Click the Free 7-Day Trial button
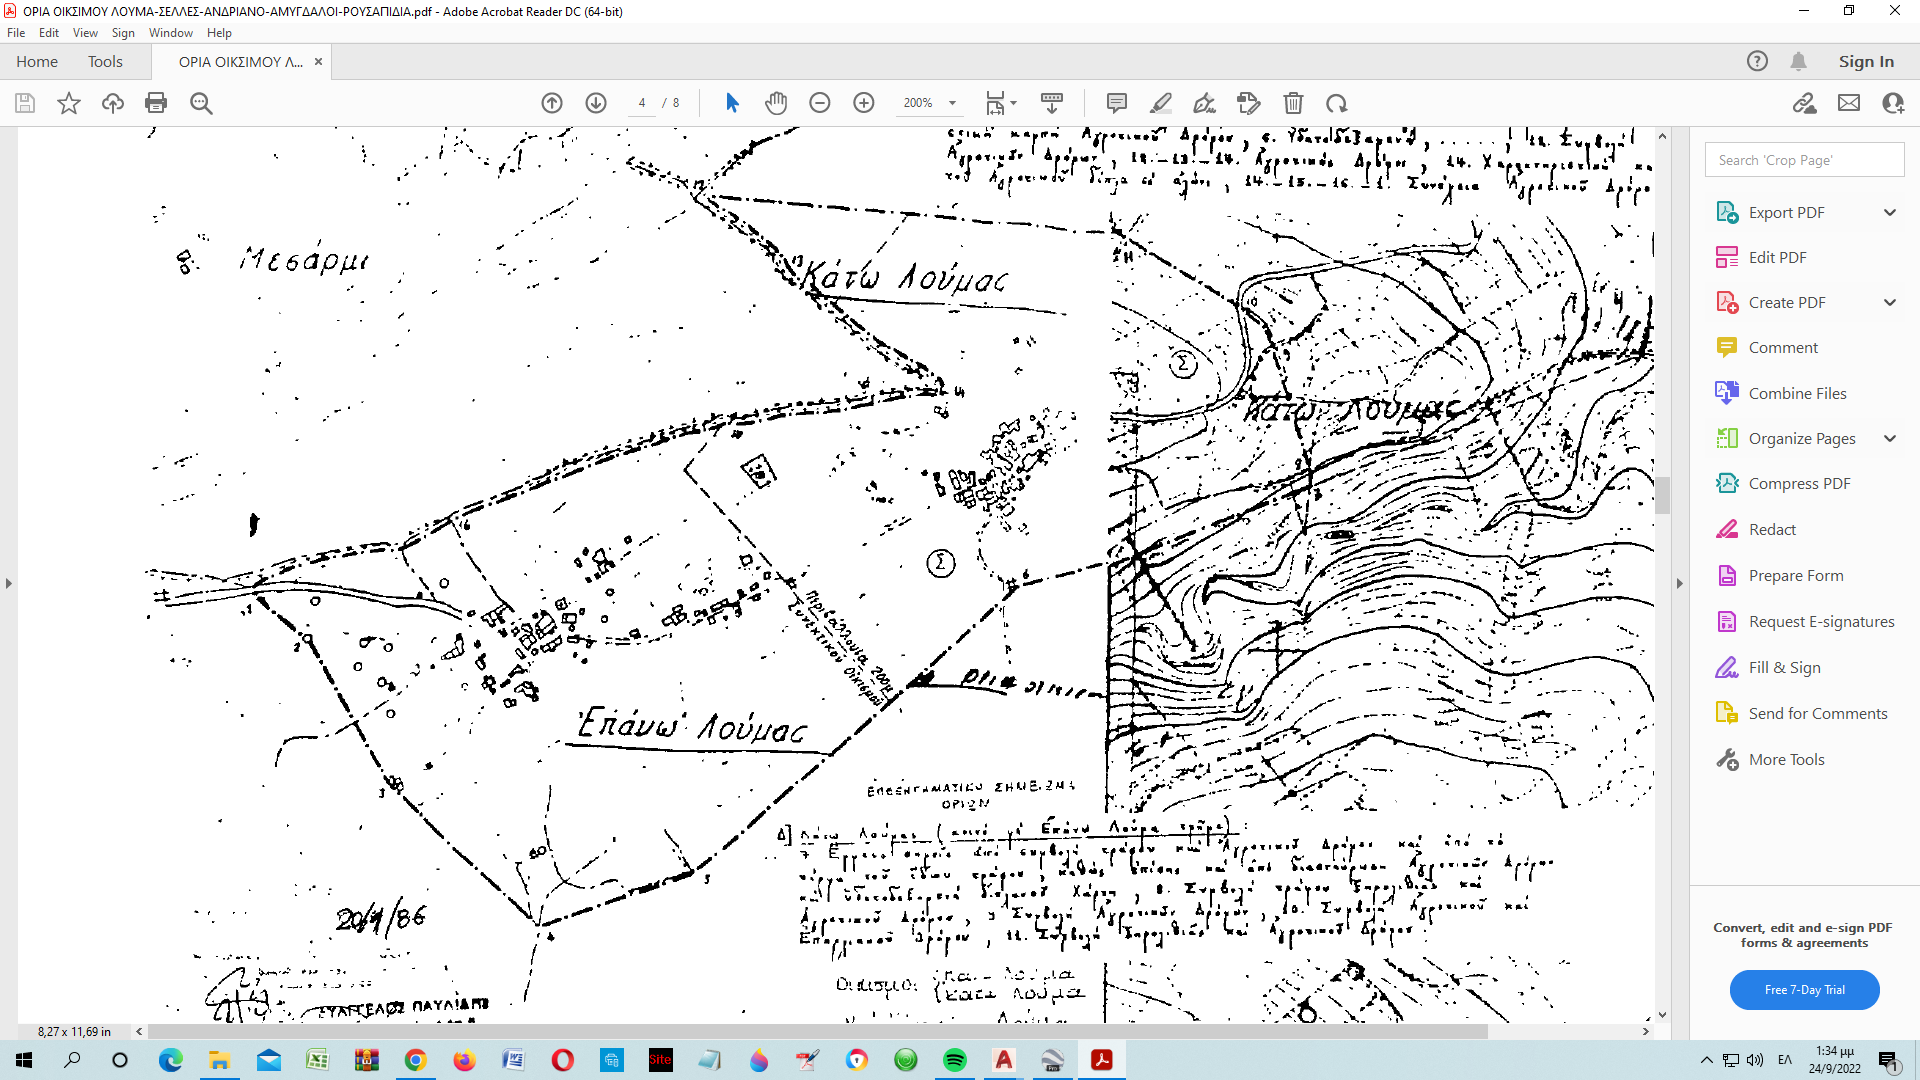 point(1804,989)
